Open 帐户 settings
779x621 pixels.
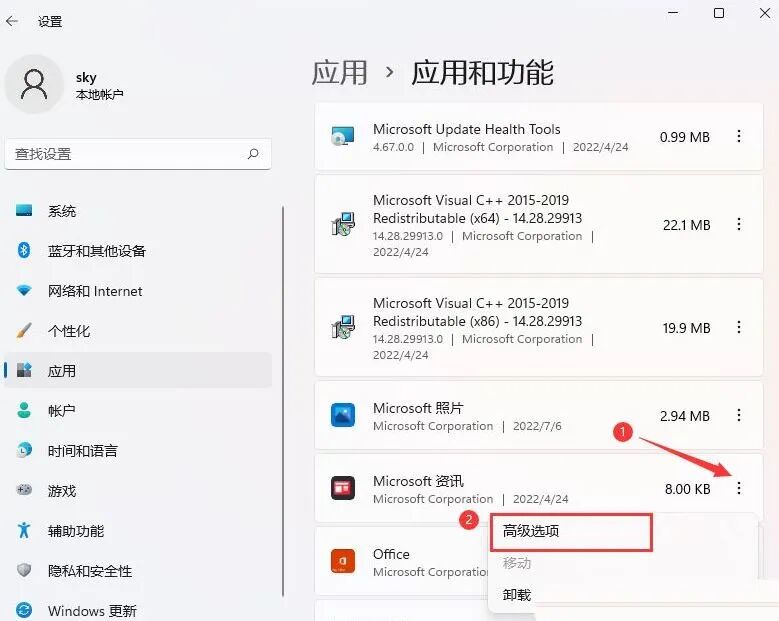click(x=138, y=411)
